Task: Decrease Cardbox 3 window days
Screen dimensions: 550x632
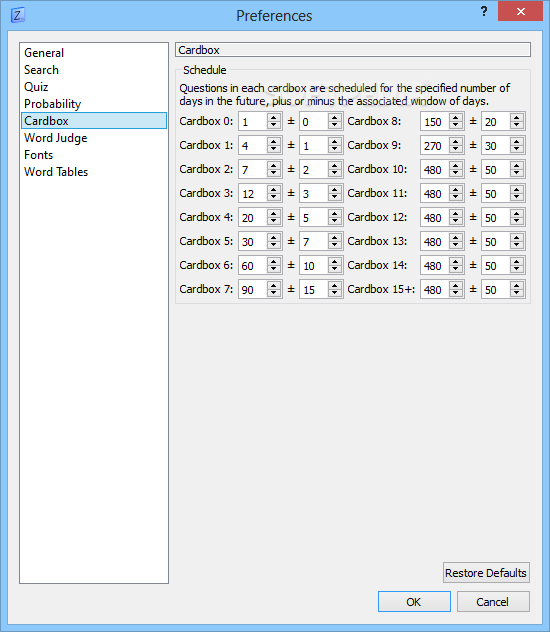Action: click(x=335, y=197)
